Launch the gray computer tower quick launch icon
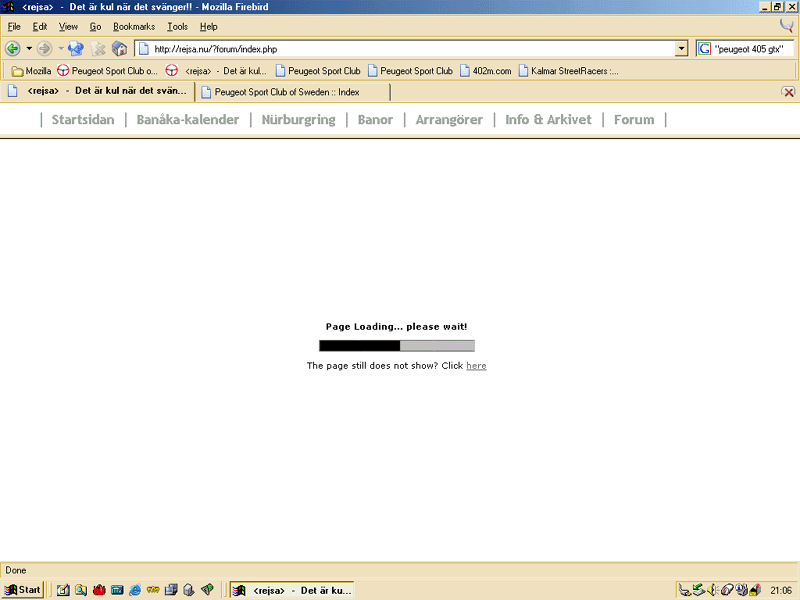The image size is (800, 600). coord(189,590)
